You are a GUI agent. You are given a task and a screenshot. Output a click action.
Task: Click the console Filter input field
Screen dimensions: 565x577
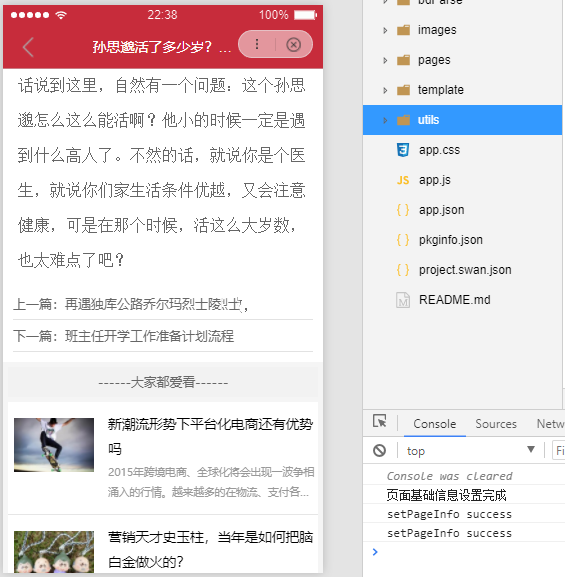(x=558, y=450)
